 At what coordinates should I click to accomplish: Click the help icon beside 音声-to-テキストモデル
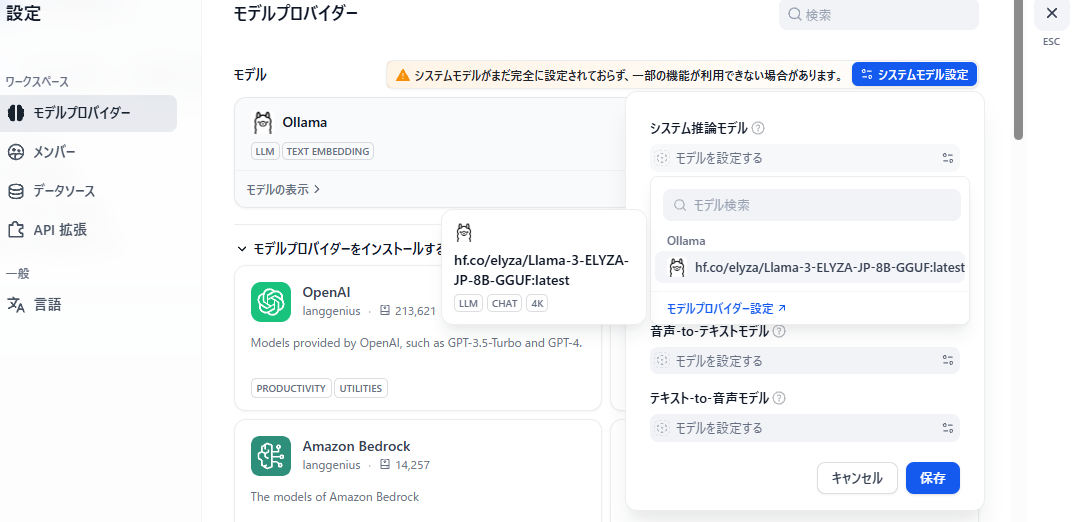click(x=779, y=331)
